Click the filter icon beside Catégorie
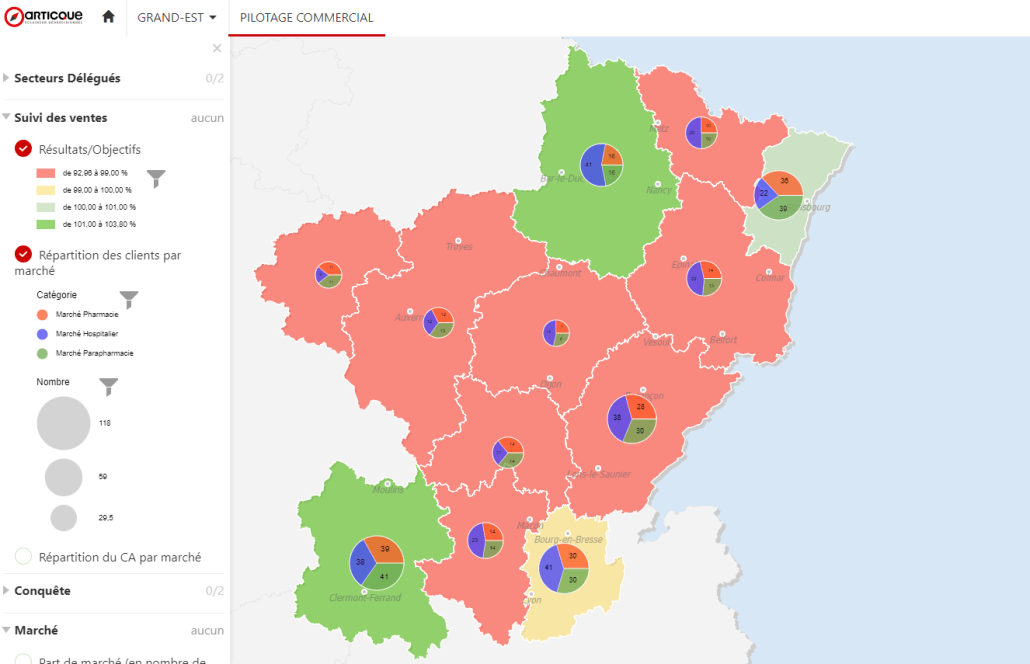 pyautogui.click(x=129, y=299)
